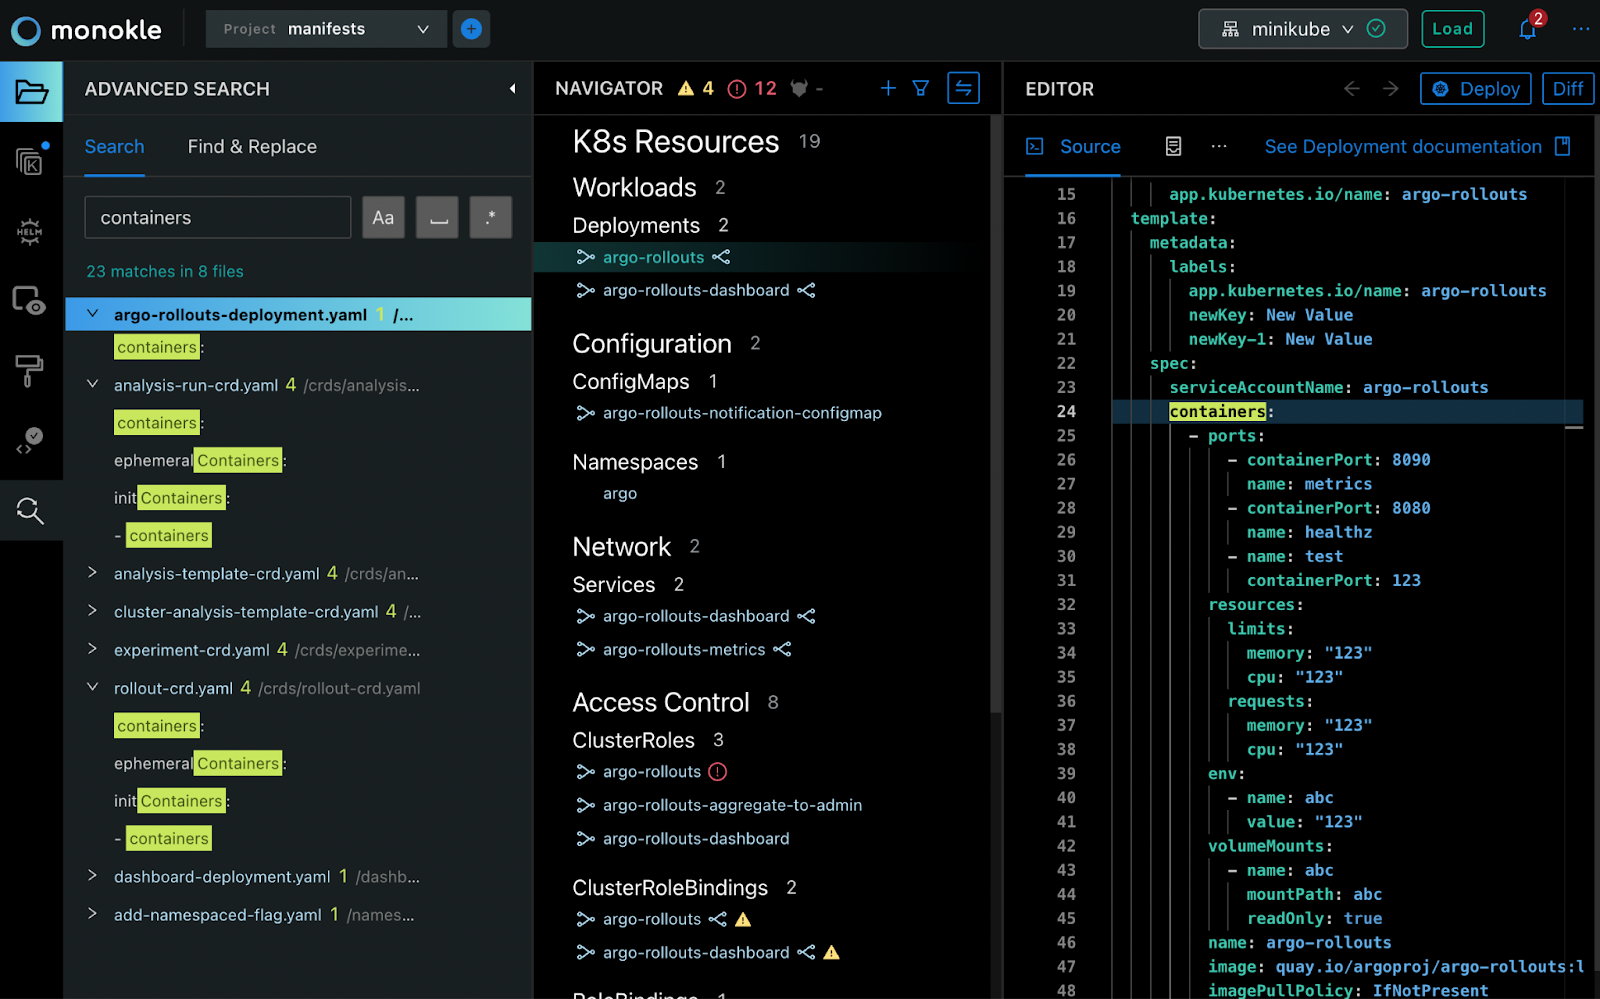This screenshot has height=999, width=1600.
Task: Expand cluster-analysis-template-crd.yaml results
Action: pos(92,611)
